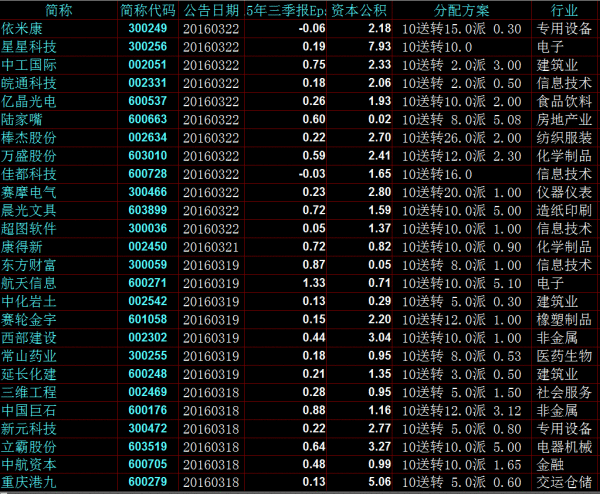Select stock name 康得新
The image size is (600, 494).
22,247
